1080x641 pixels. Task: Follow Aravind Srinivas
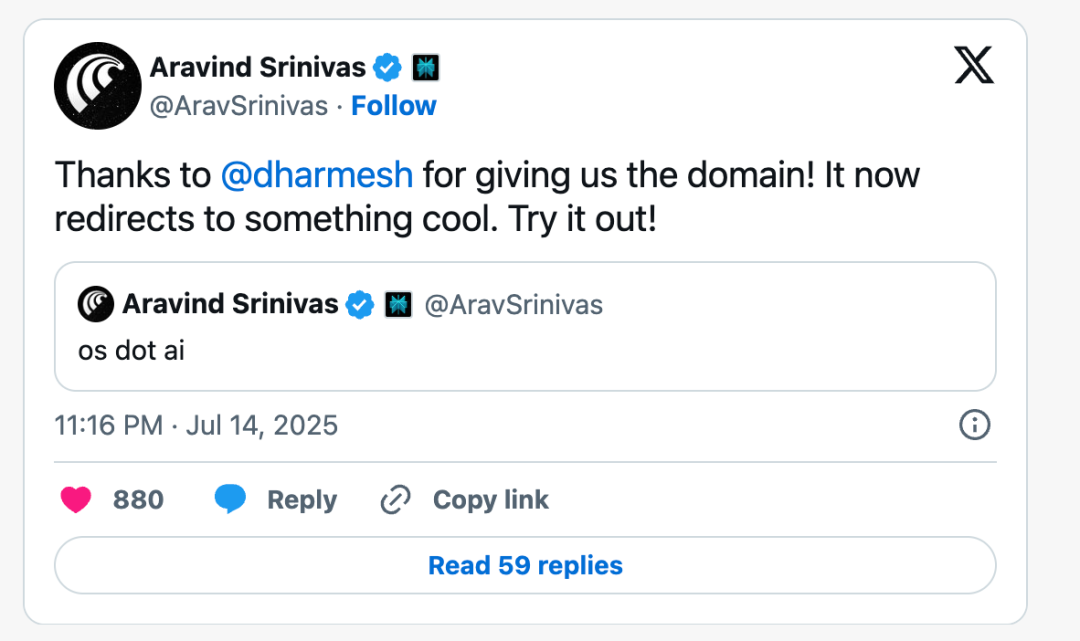(x=393, y=106)
